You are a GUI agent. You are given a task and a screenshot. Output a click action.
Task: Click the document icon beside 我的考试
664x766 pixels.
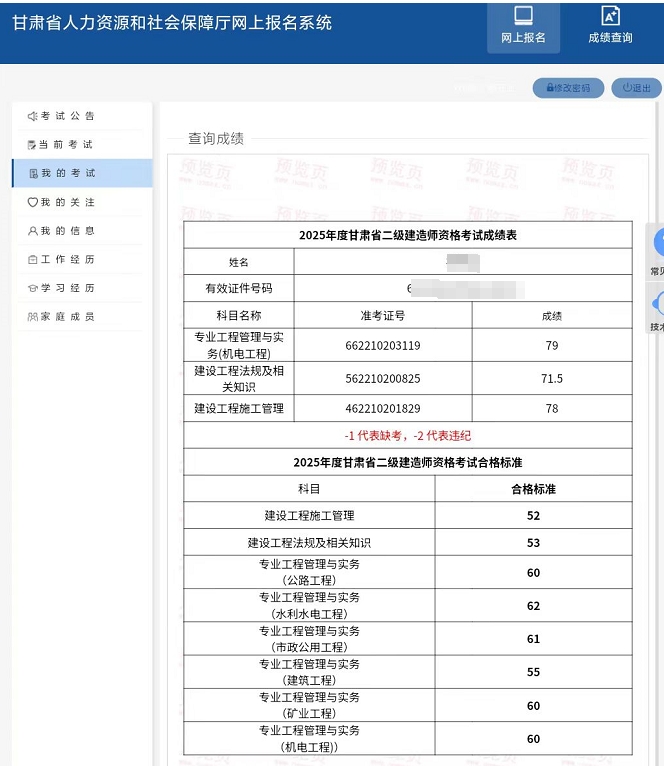point(33,173)
